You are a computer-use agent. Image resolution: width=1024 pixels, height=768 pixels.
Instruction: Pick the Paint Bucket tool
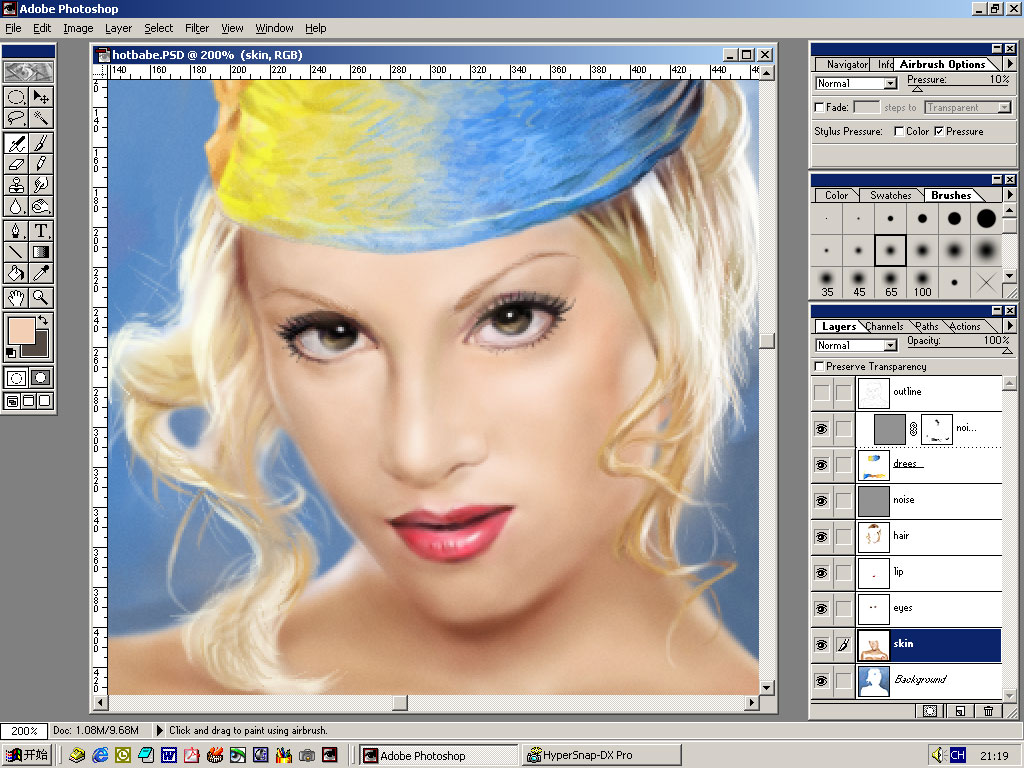16,272
